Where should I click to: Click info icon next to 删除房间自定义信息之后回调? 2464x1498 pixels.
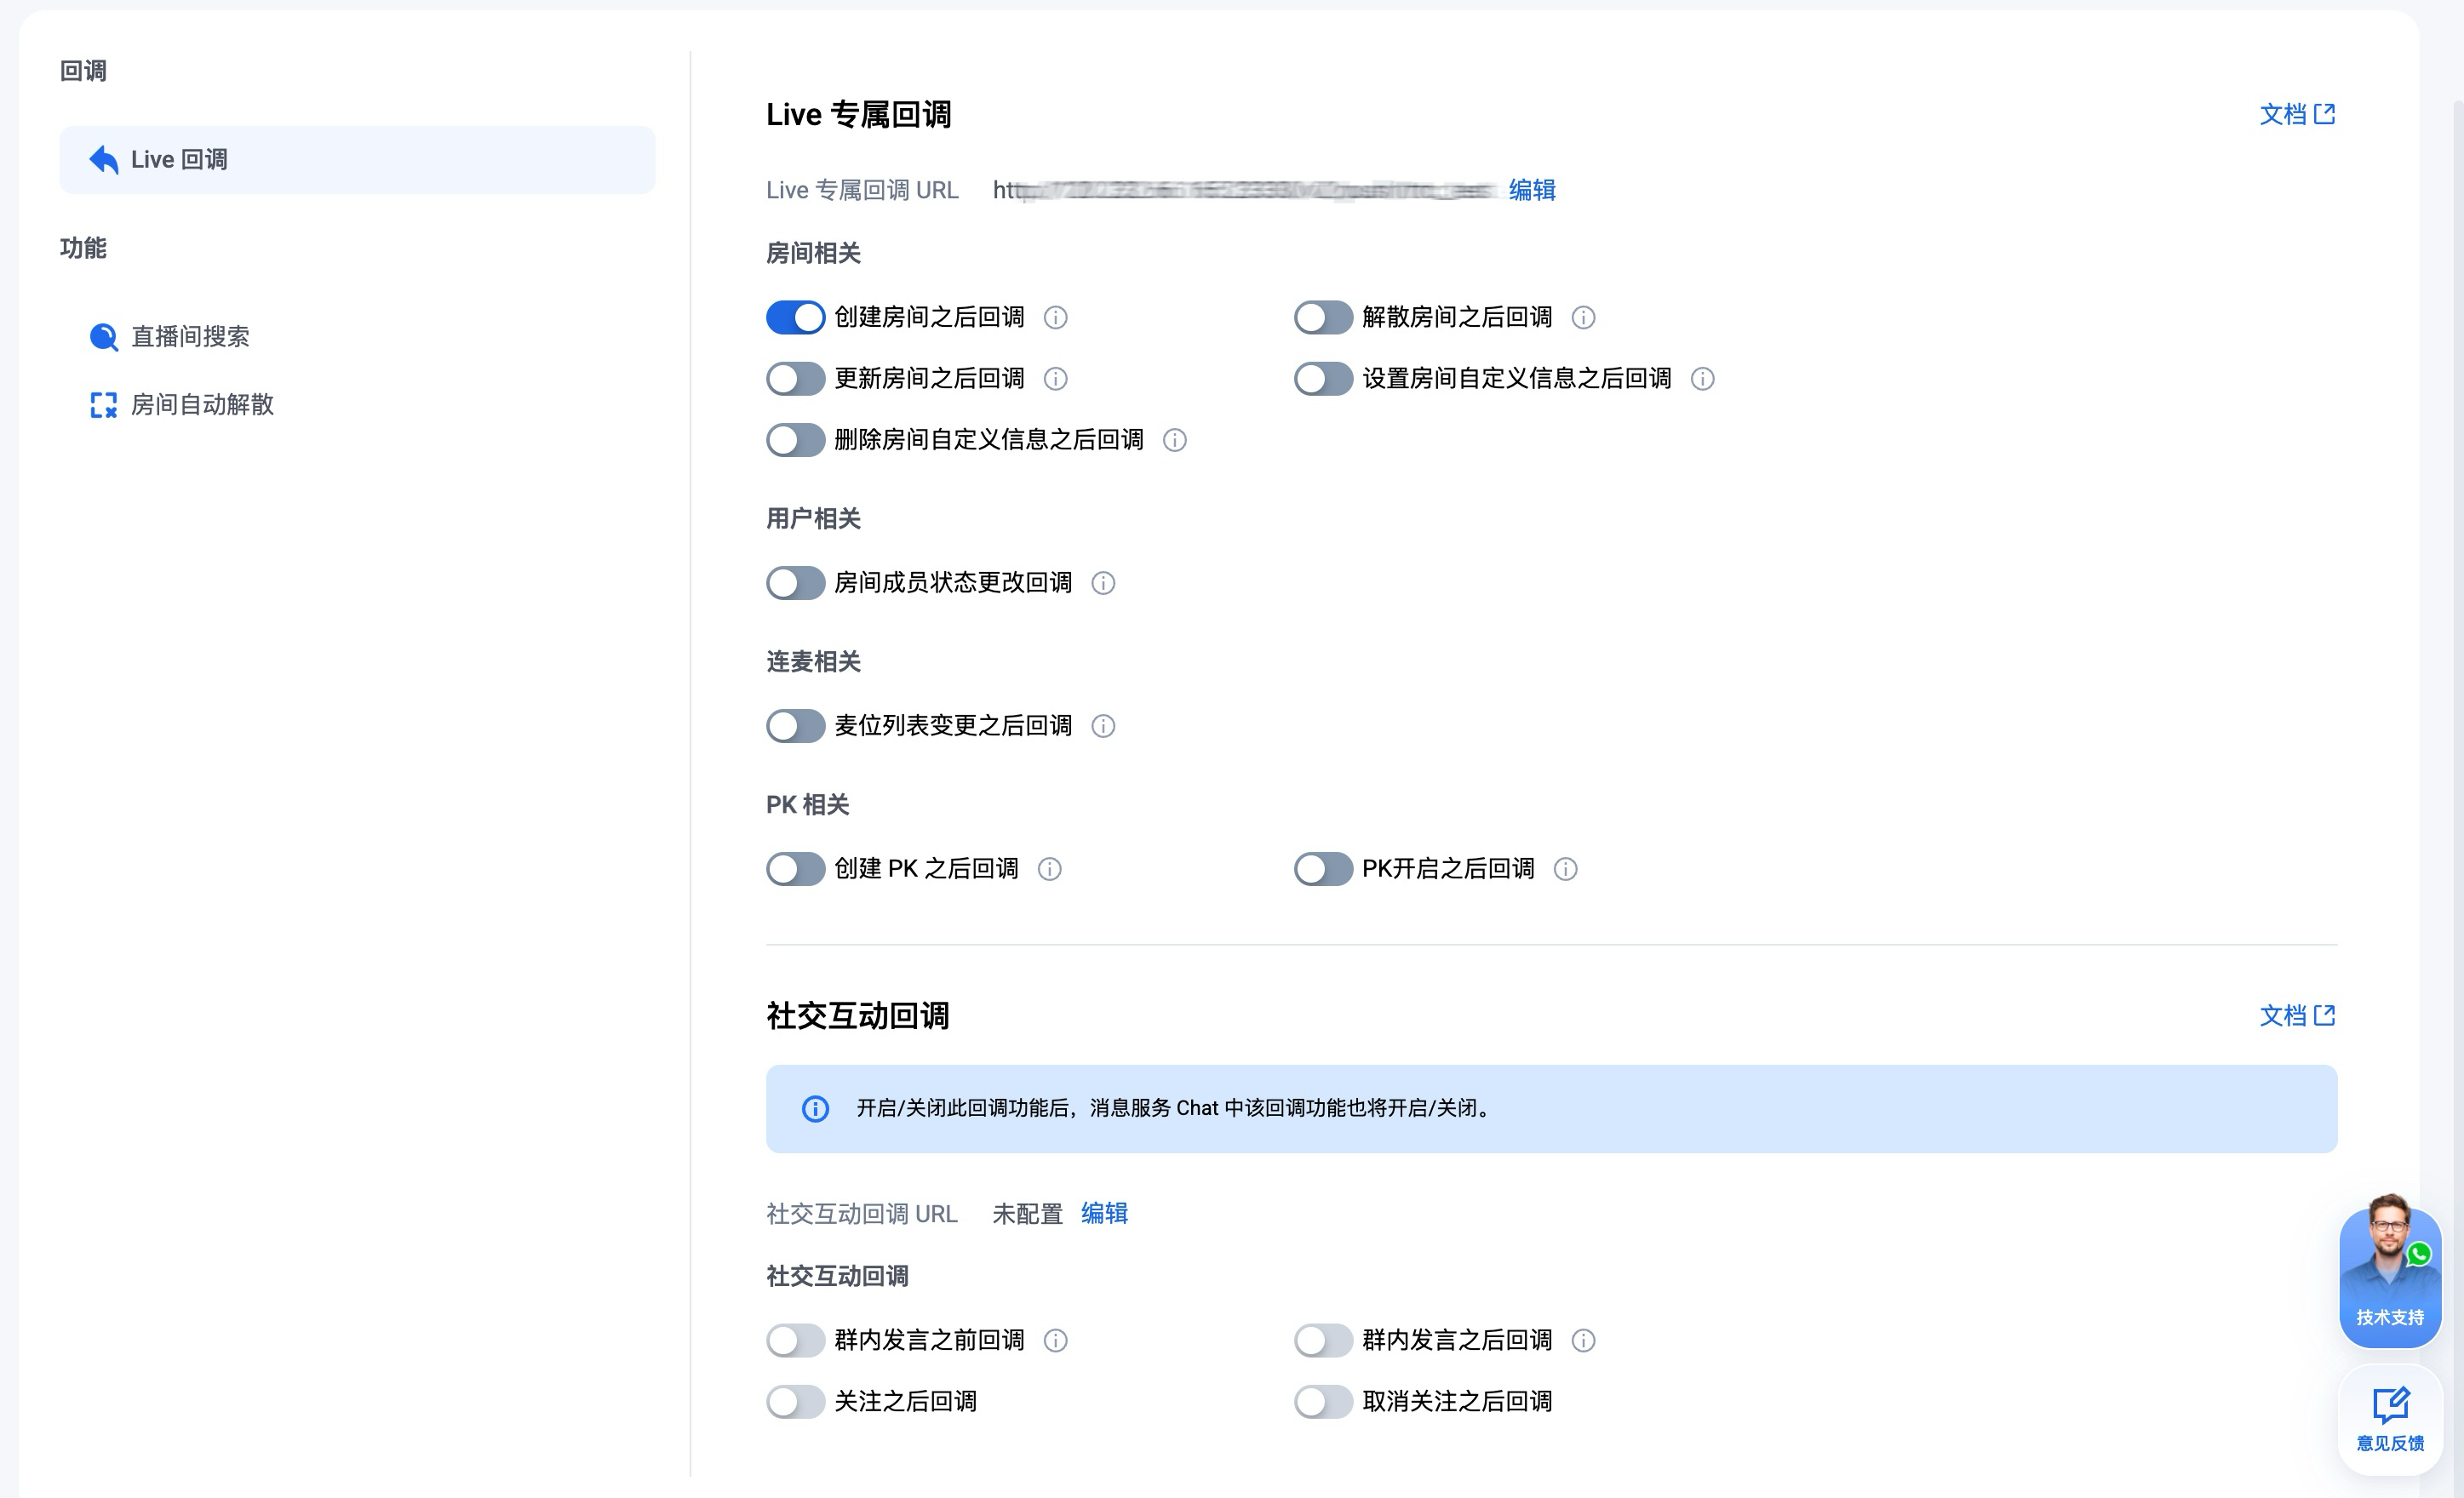pos(1175,441)
